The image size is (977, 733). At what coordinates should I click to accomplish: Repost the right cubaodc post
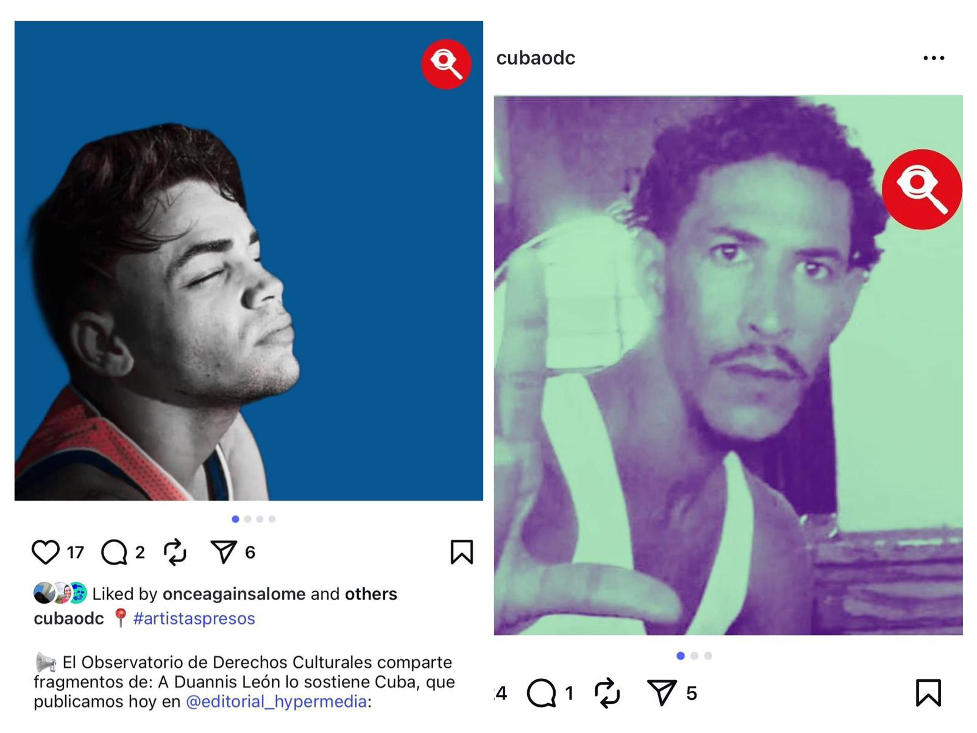[x=607, y=693]
